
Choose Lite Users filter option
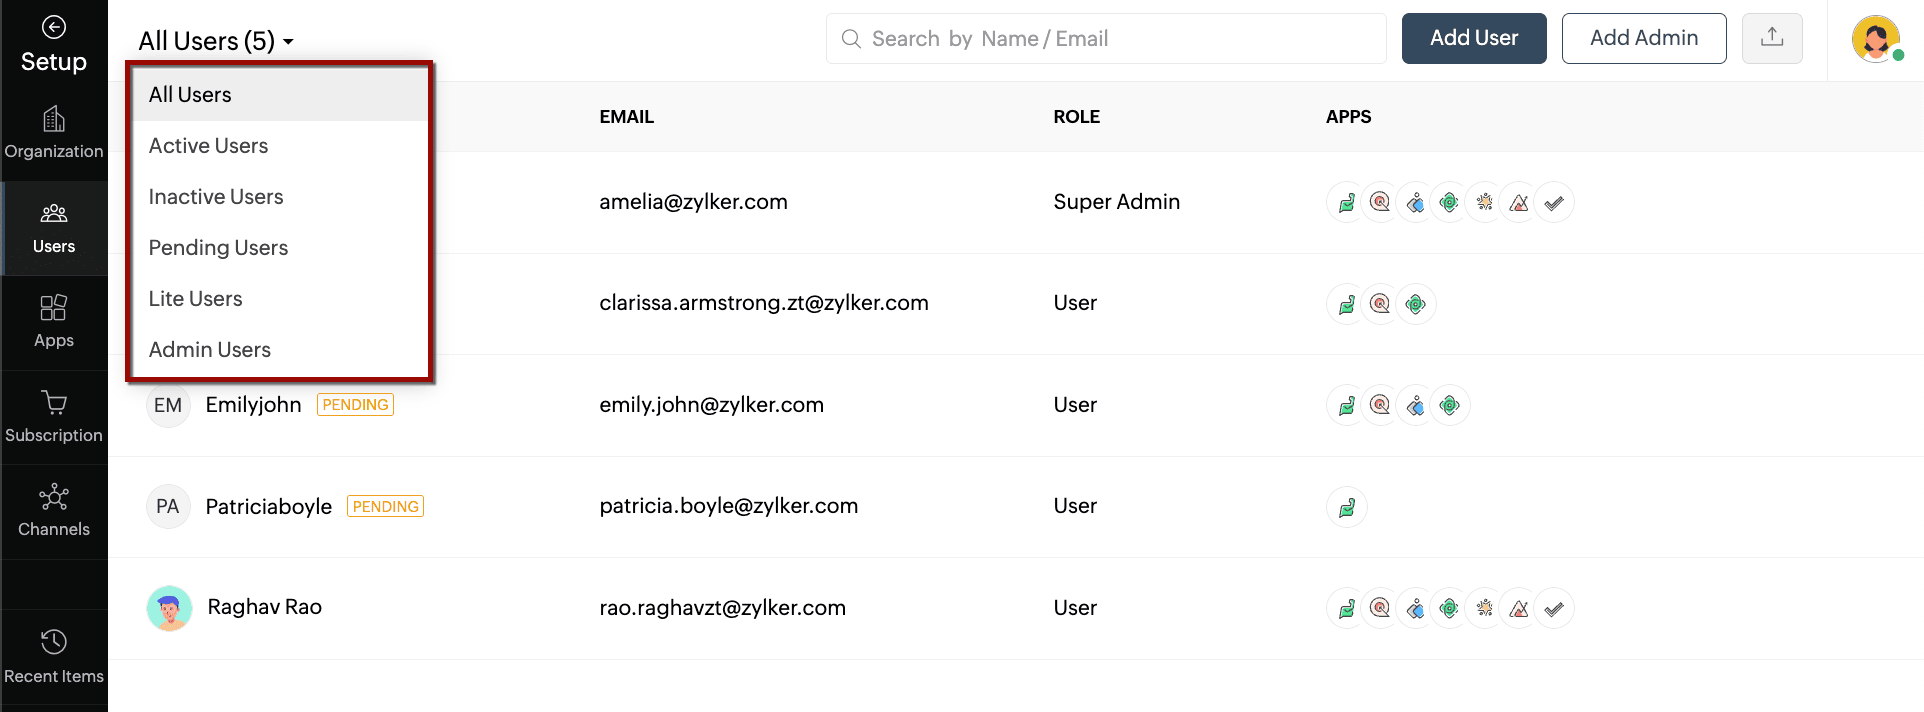pyautogui.click(x=195, y=299)
